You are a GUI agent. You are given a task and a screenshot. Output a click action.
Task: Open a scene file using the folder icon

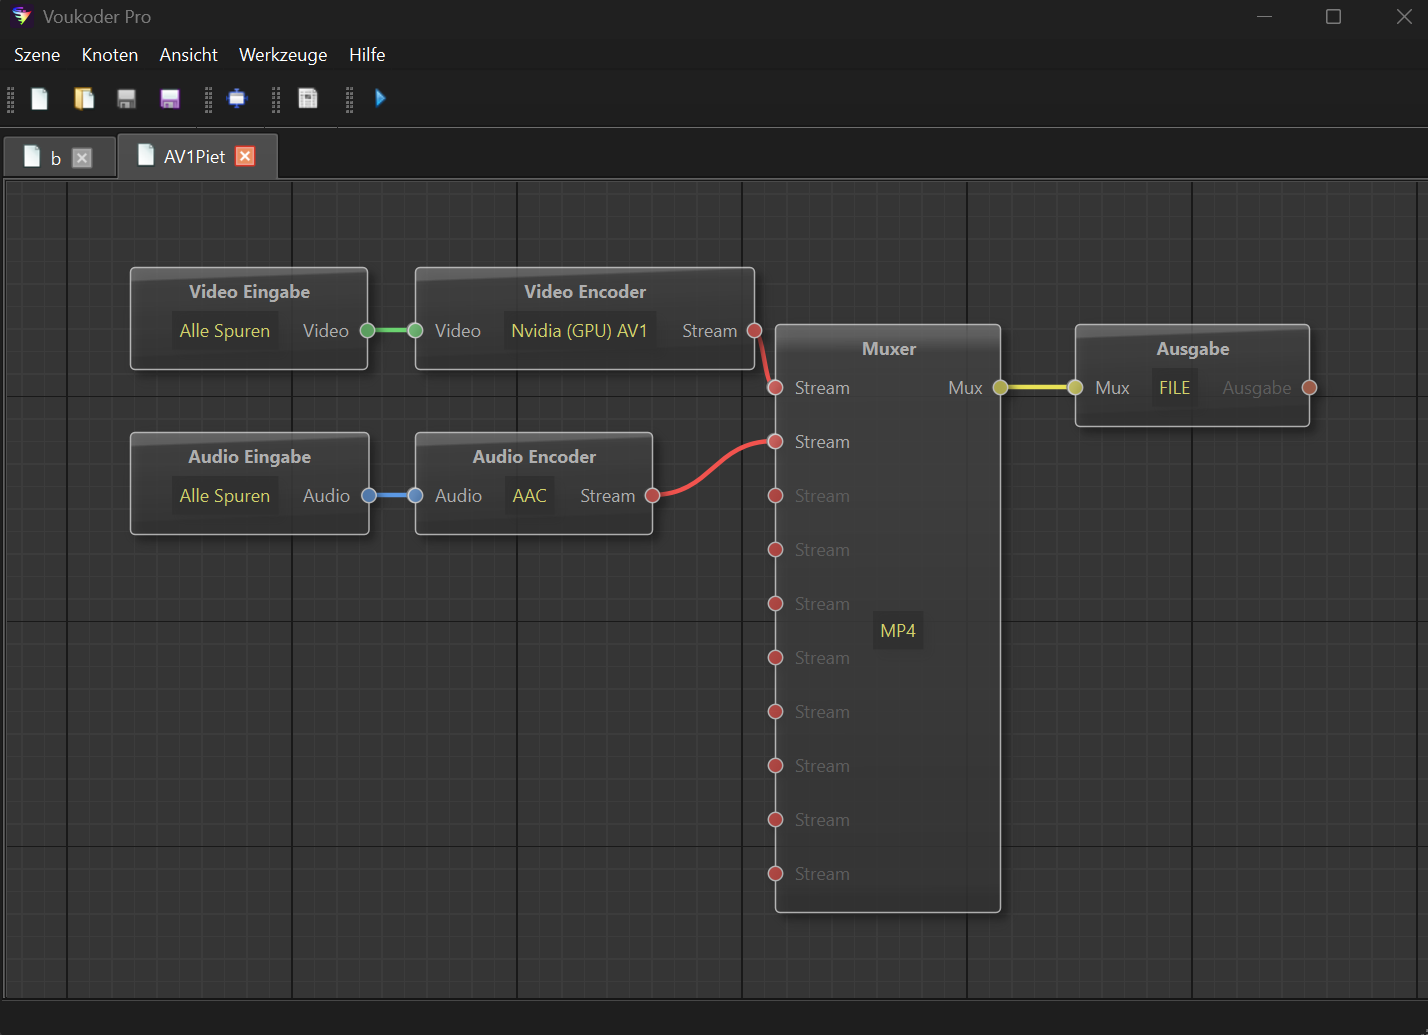pos(84,98)
